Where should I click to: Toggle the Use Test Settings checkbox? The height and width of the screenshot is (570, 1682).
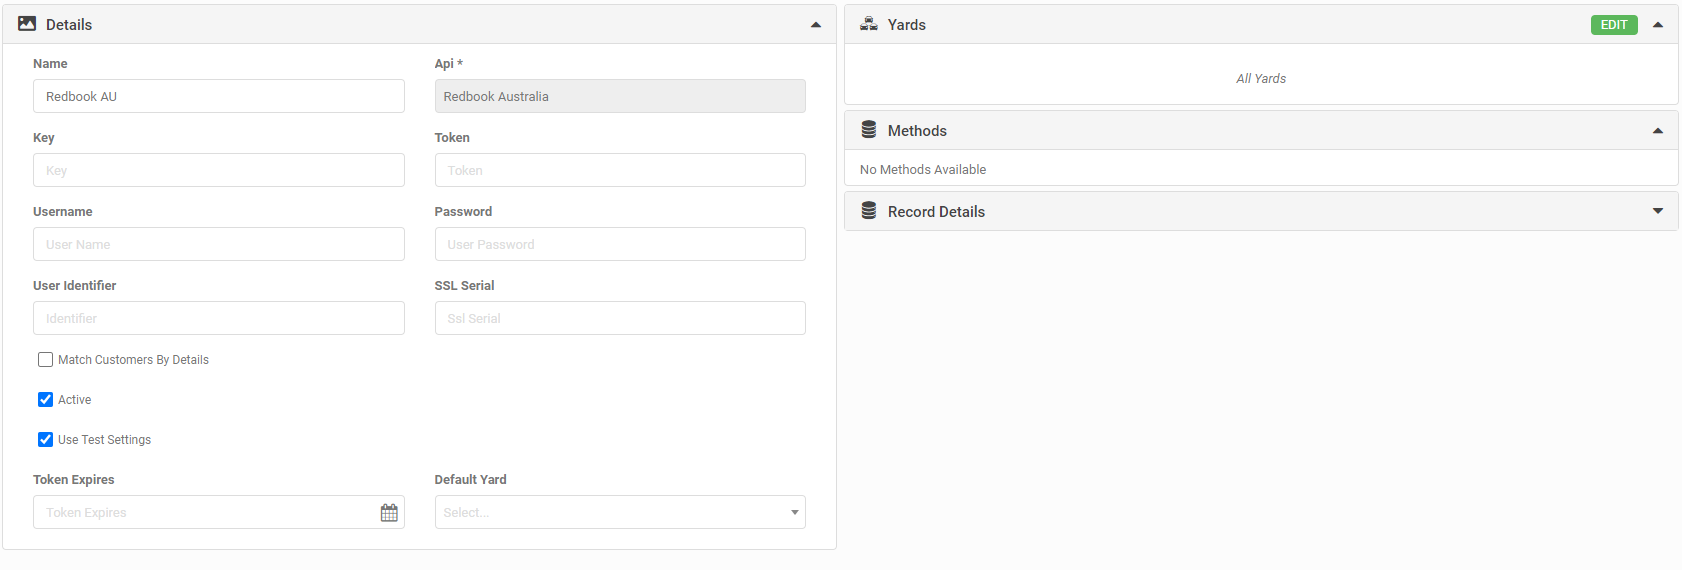click(46, 440)
